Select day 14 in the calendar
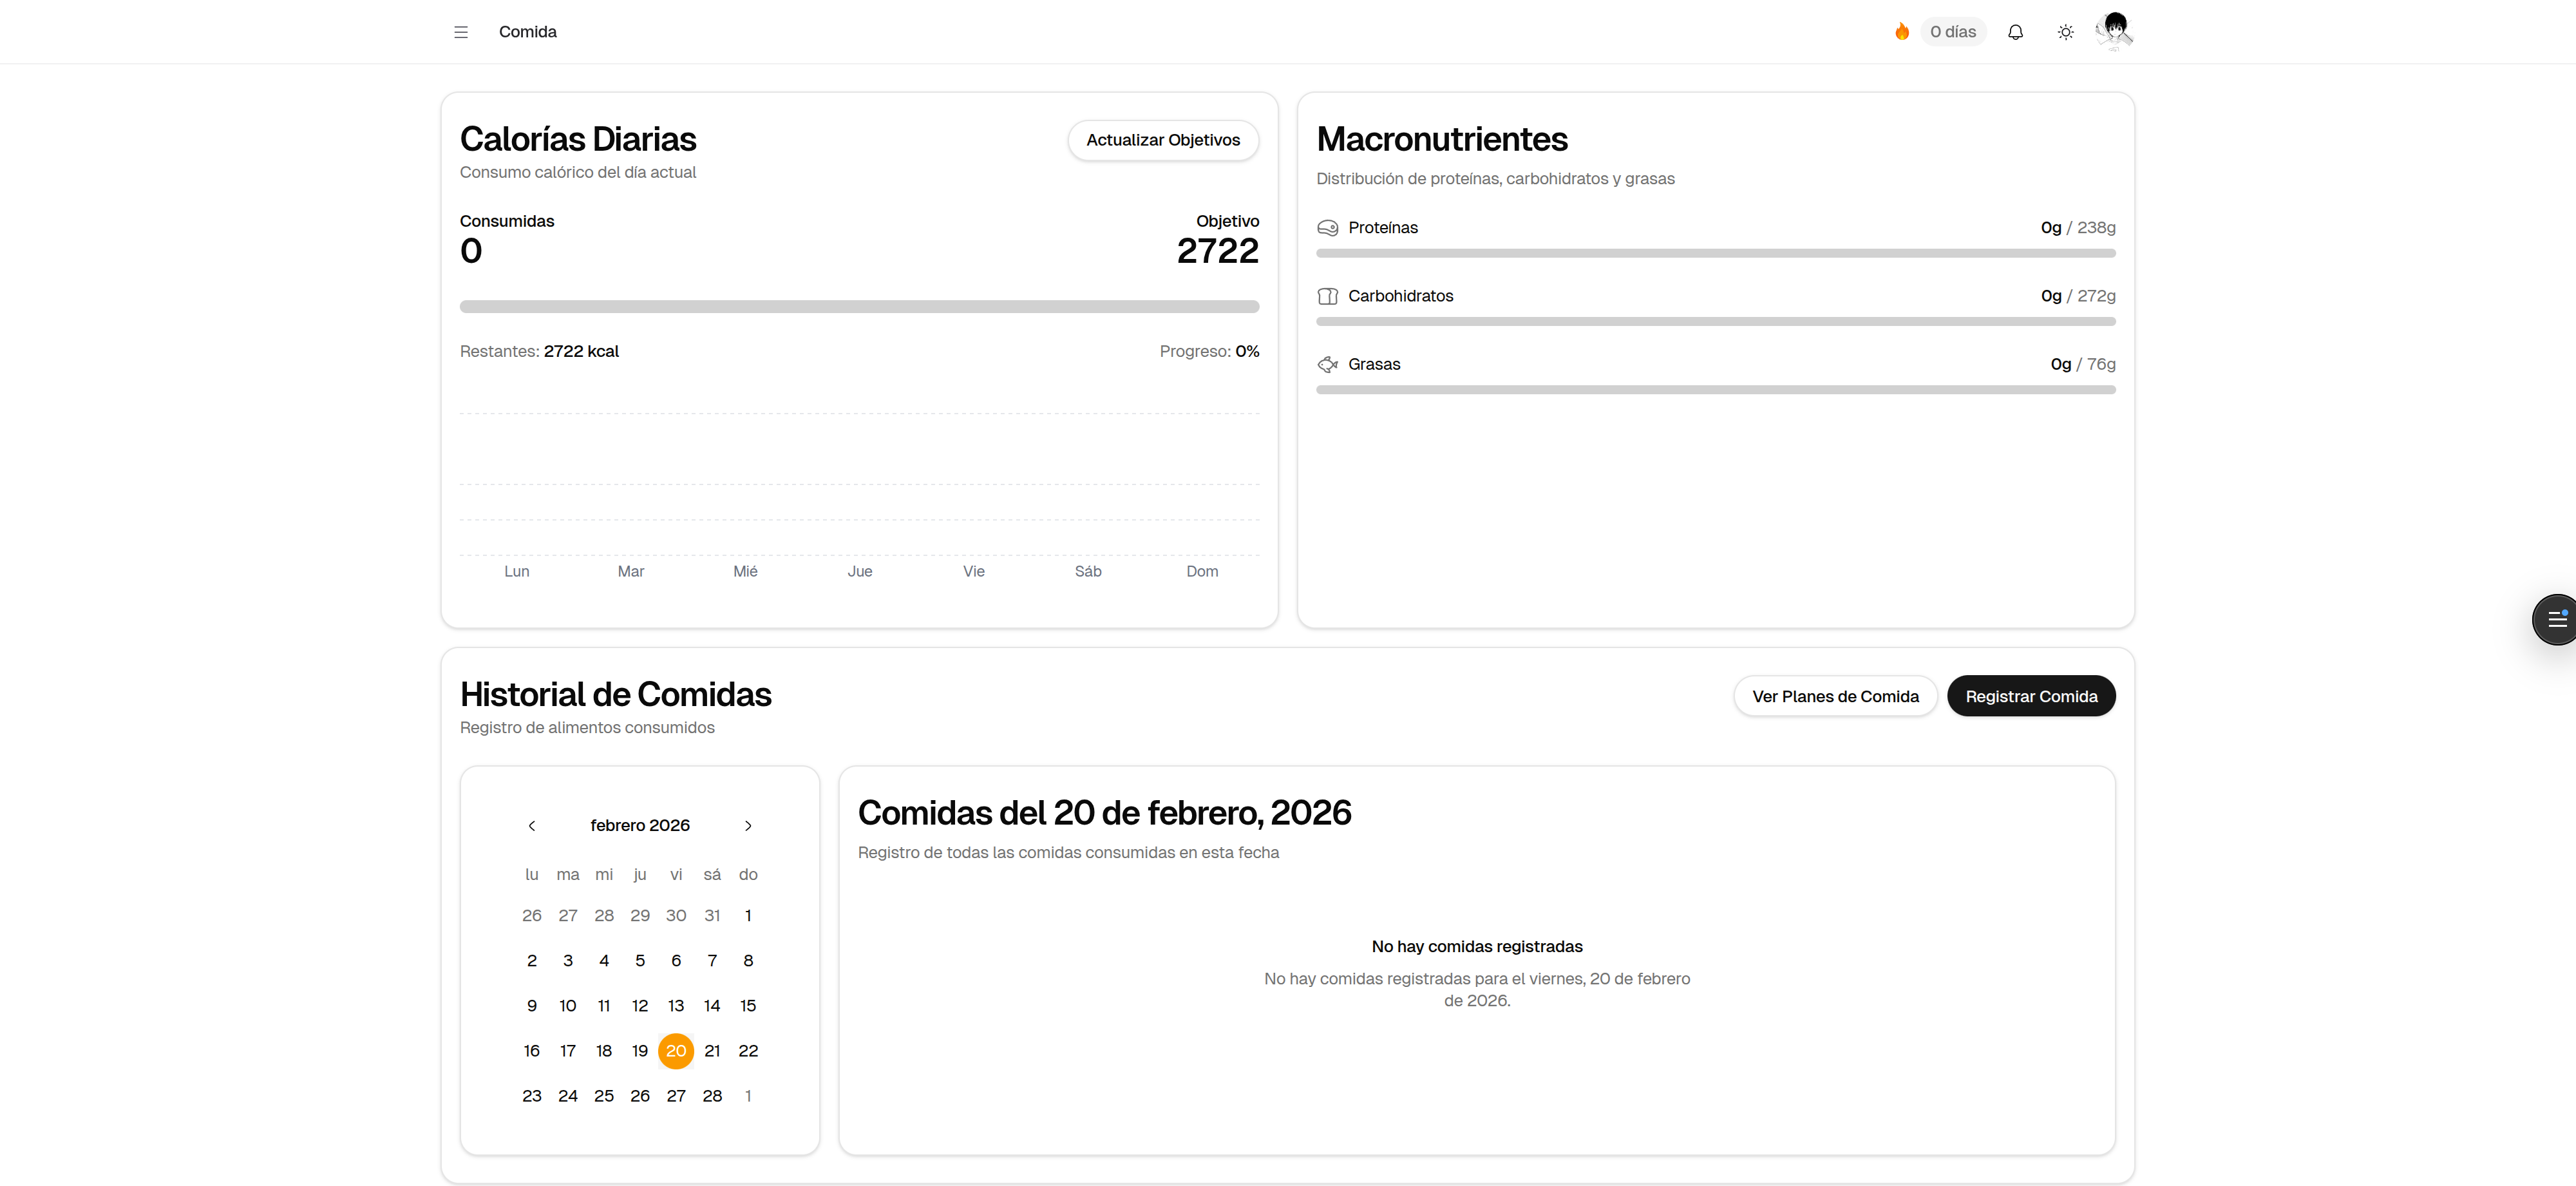Screen dimensions: 2576x1186 pyautogui.click(x=712, y=1005)
